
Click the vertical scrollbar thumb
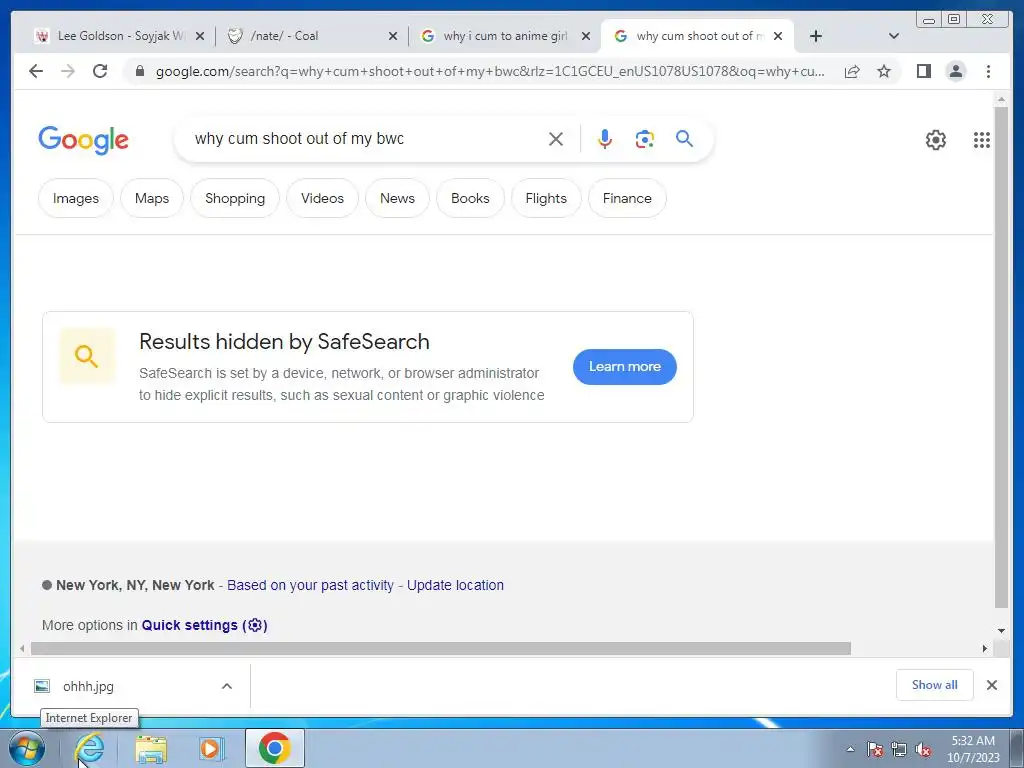pos(1001,356)
